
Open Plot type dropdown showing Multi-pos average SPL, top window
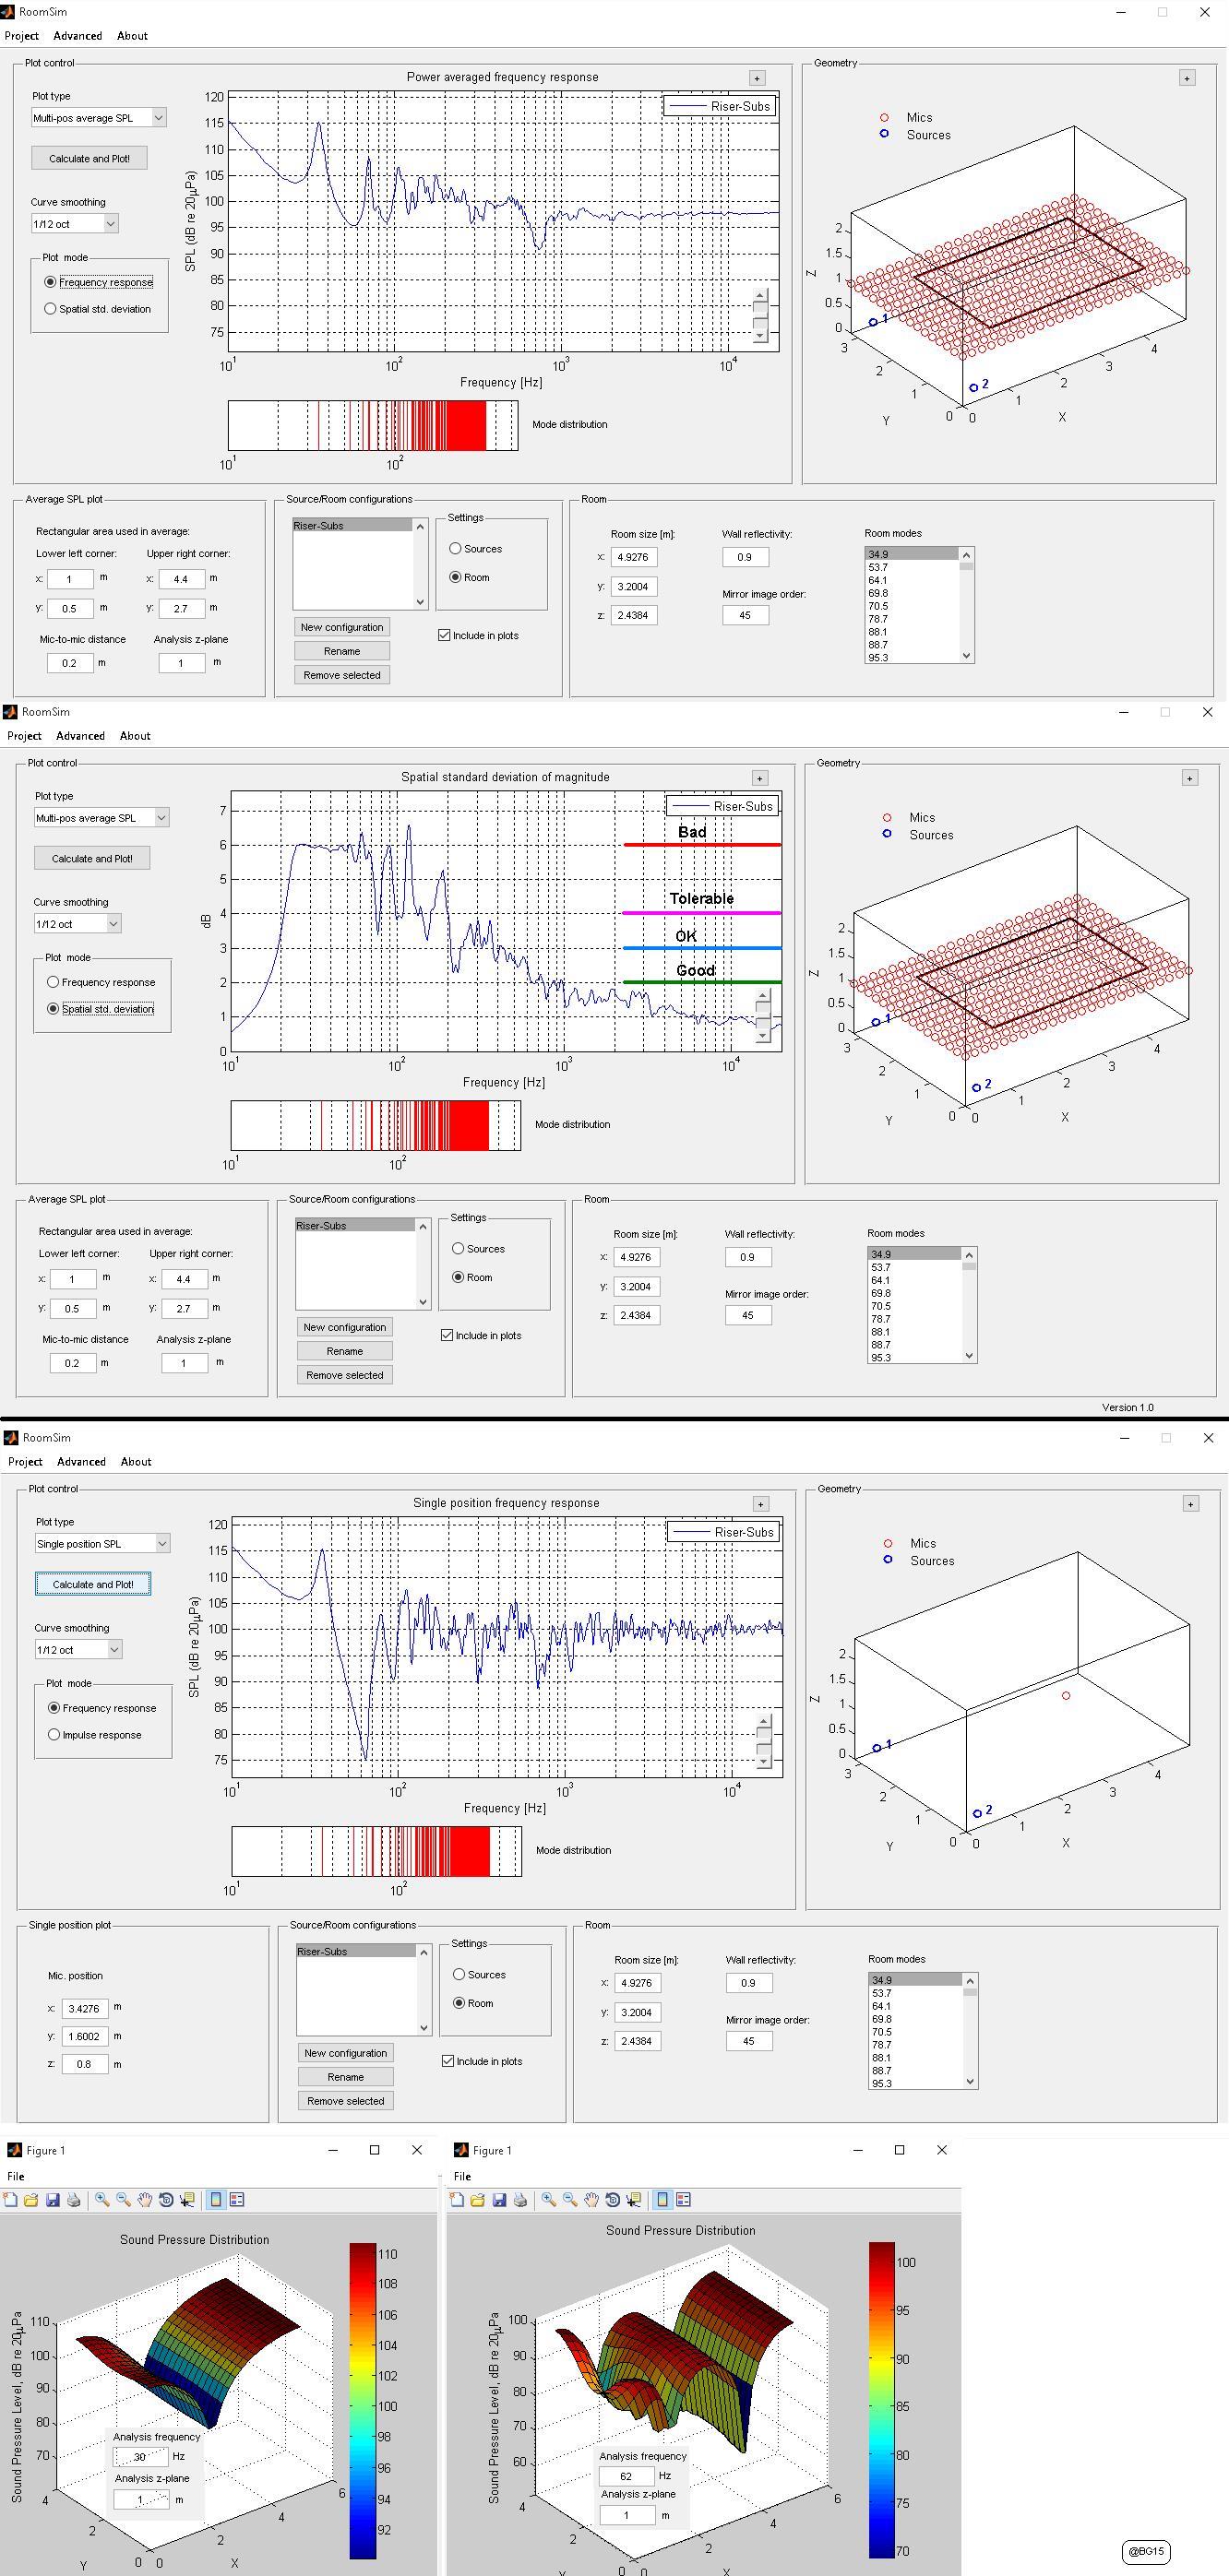pos(98,118)
